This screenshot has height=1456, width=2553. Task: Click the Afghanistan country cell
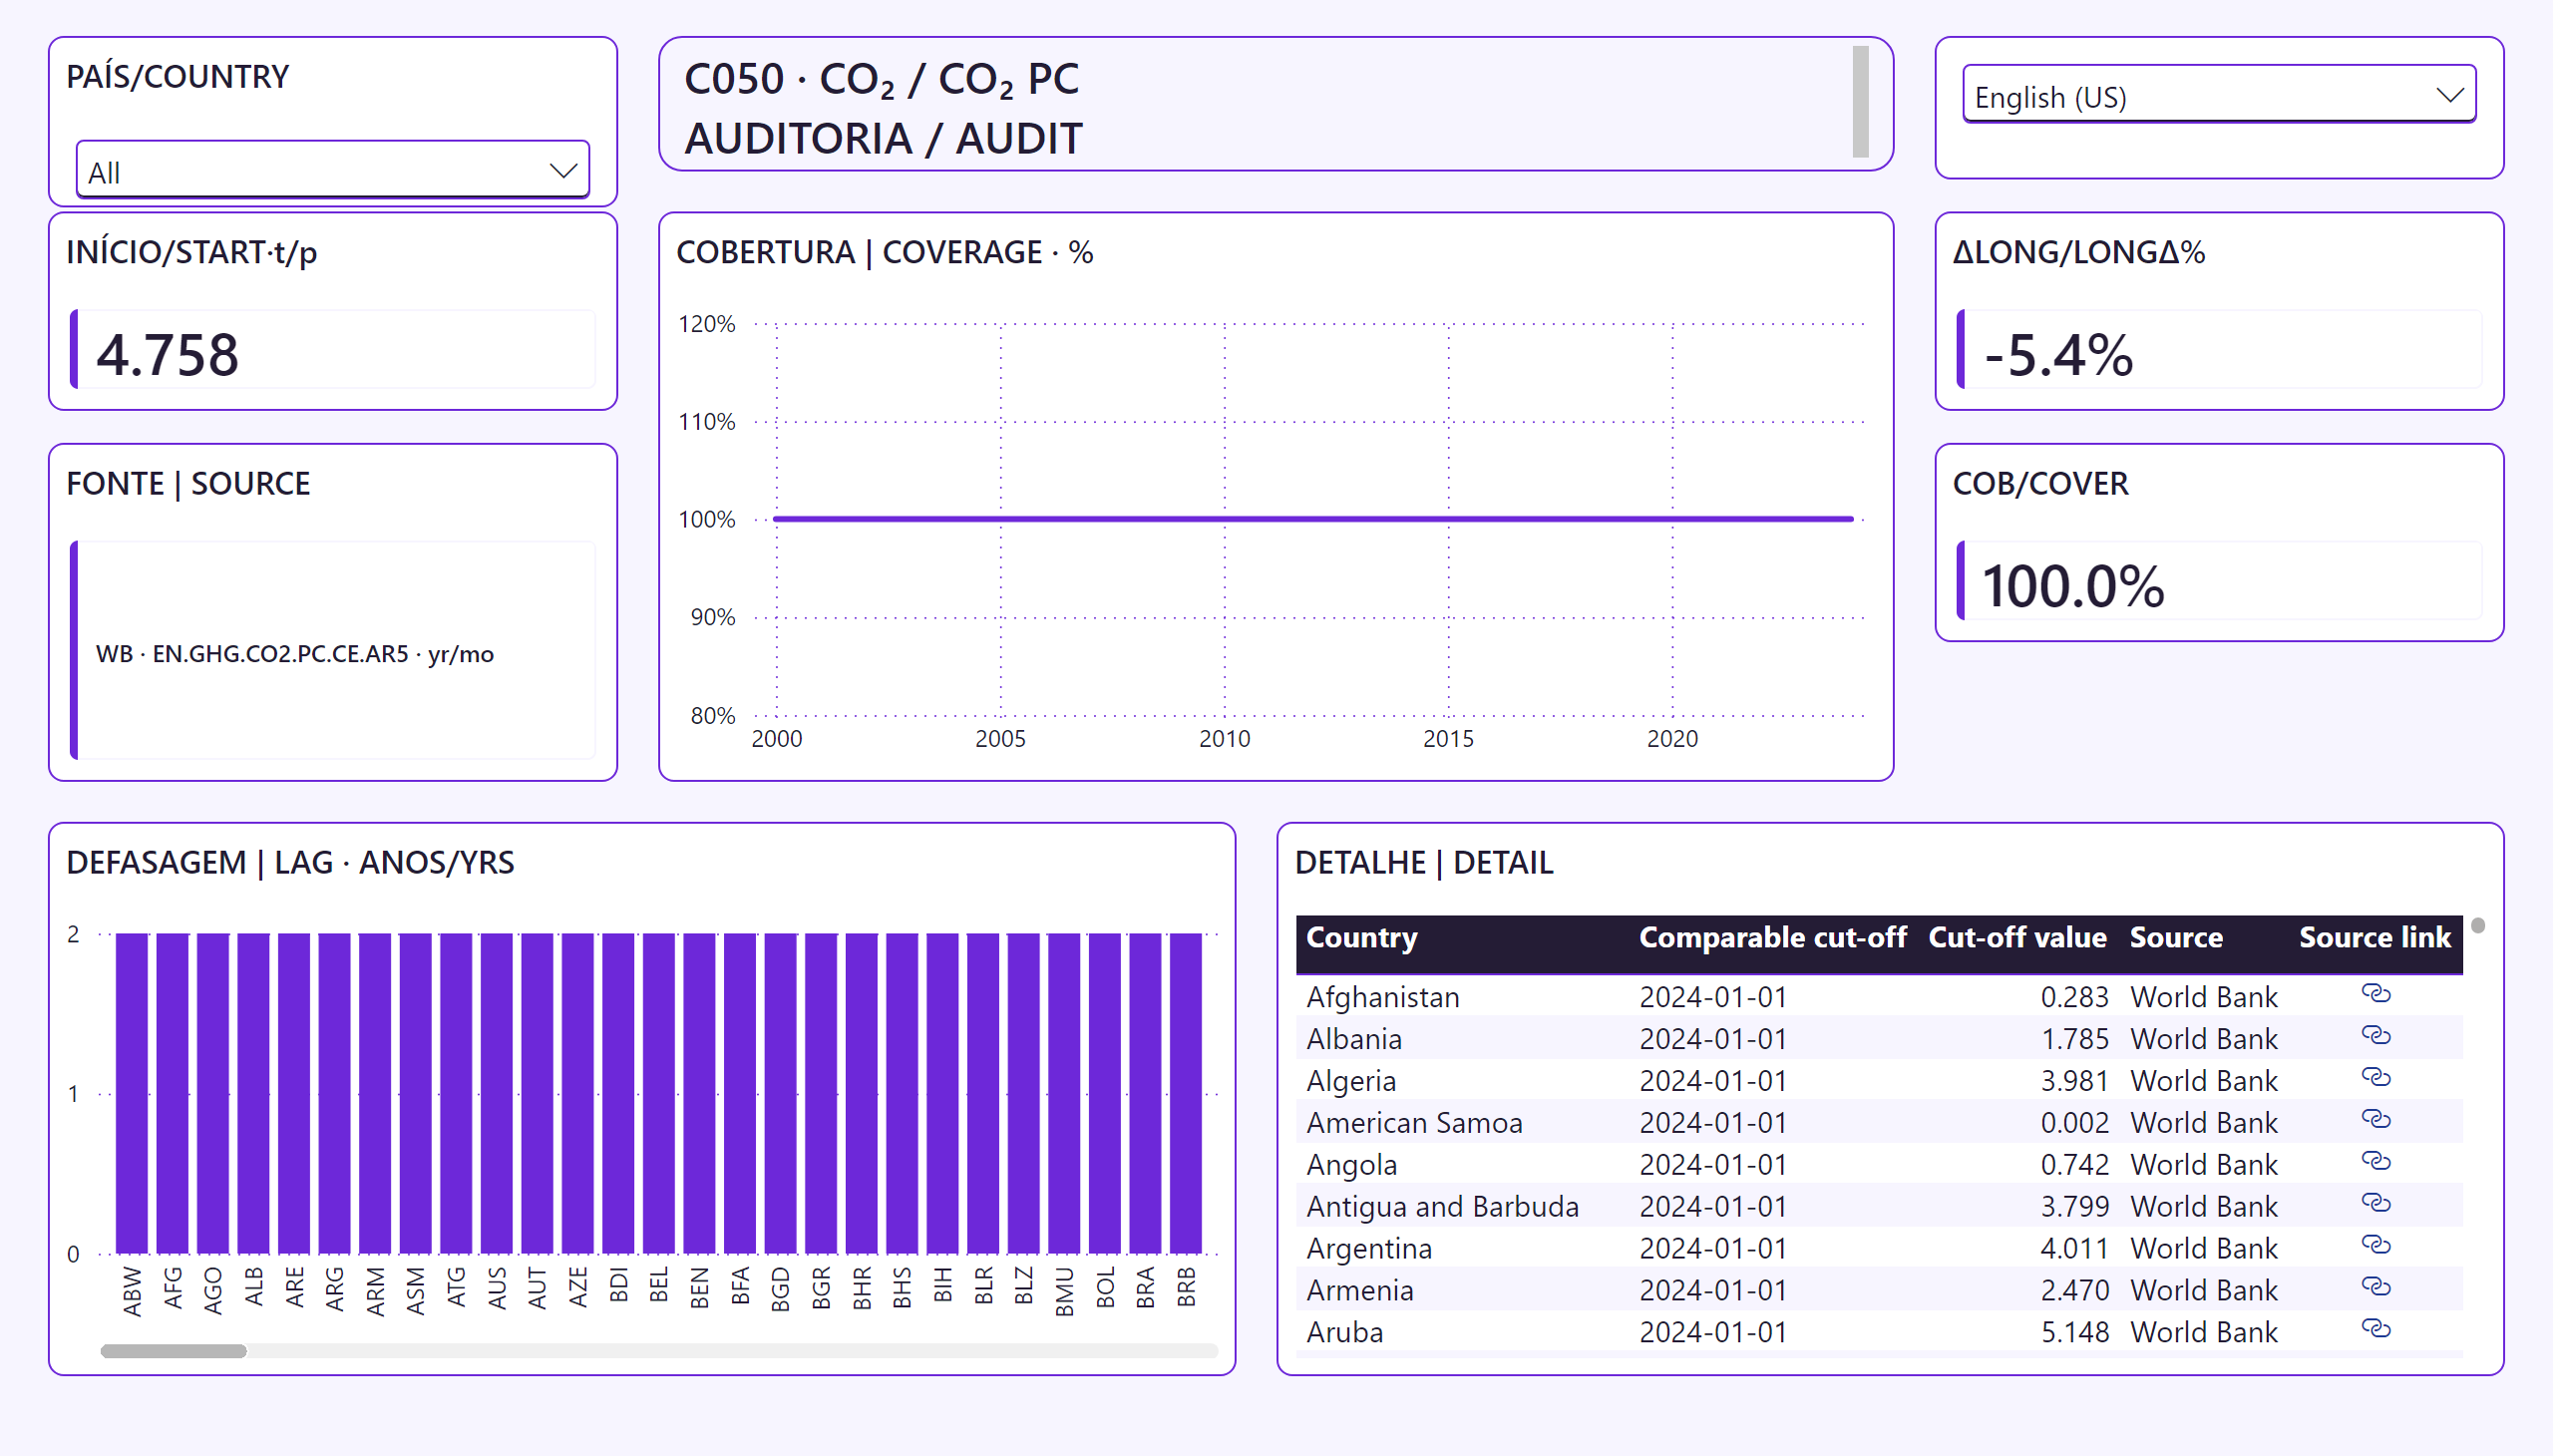(x=1382, y=997)
